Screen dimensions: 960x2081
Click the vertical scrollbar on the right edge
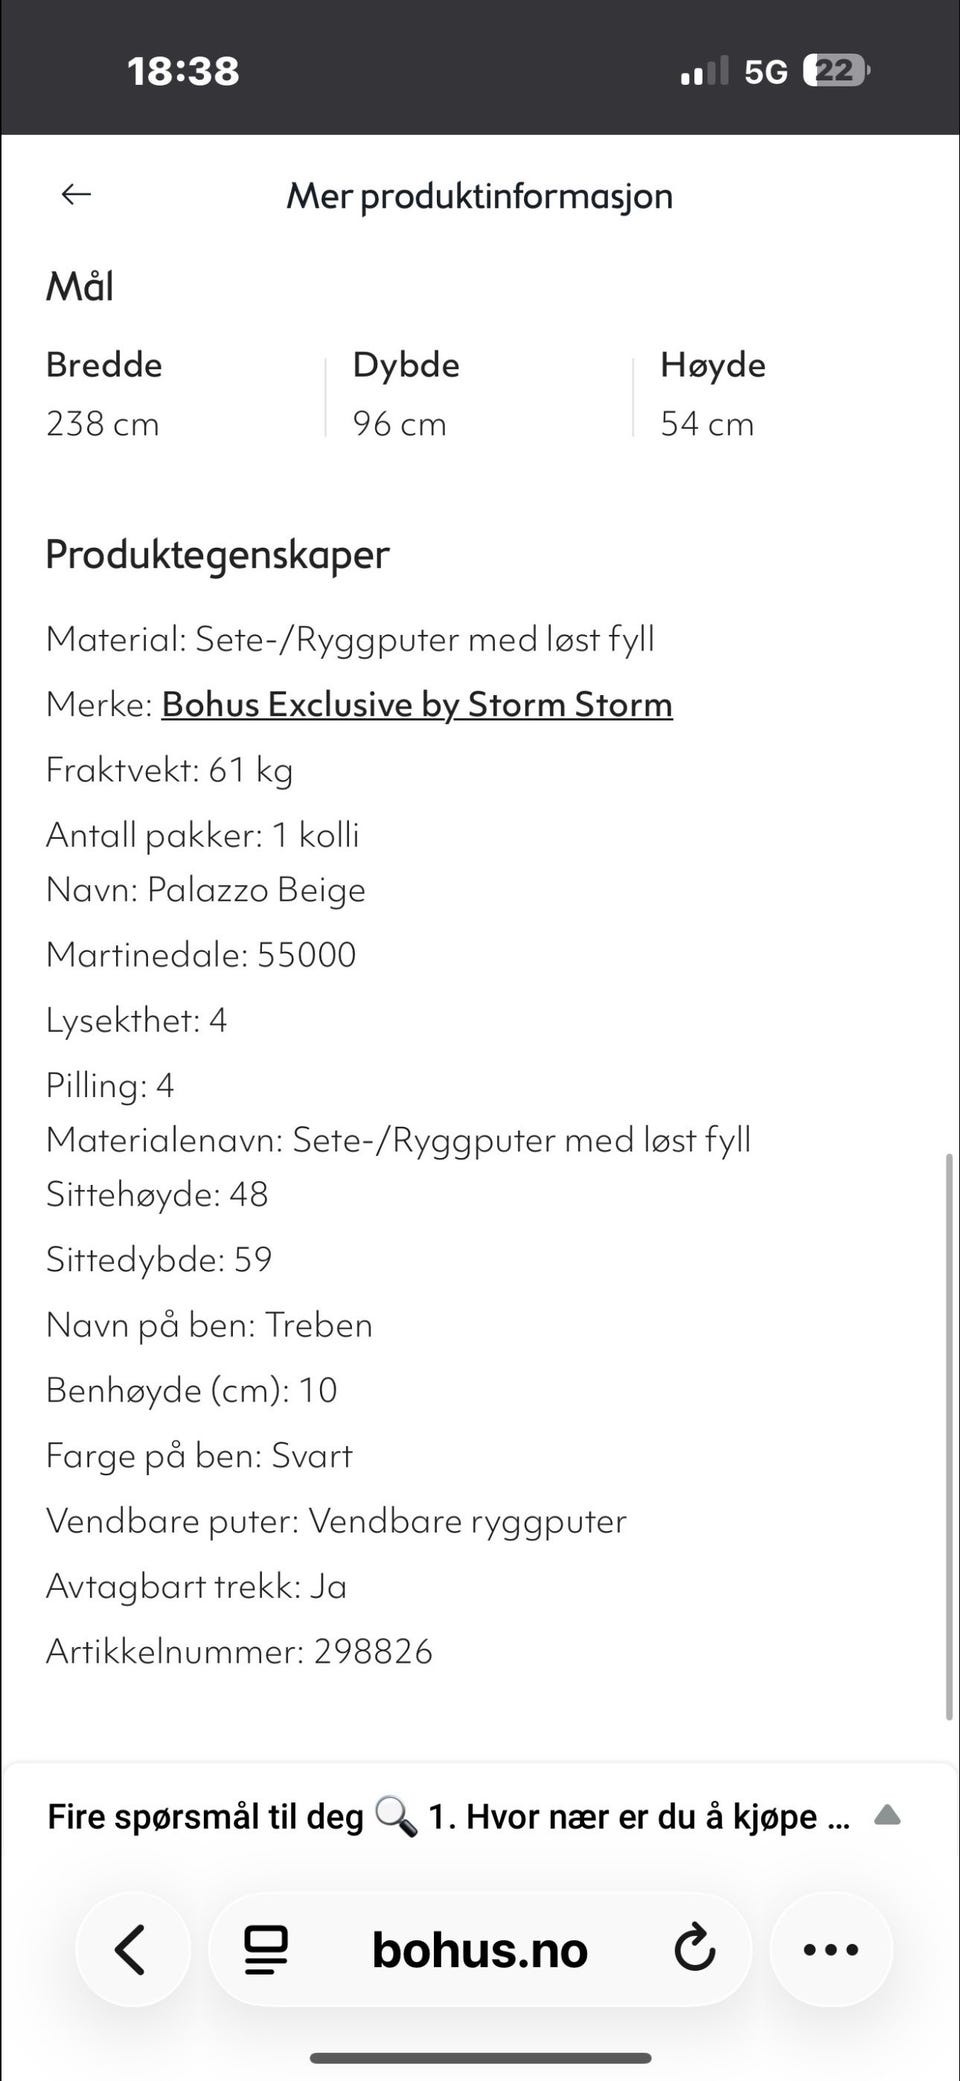point(949,1437)
